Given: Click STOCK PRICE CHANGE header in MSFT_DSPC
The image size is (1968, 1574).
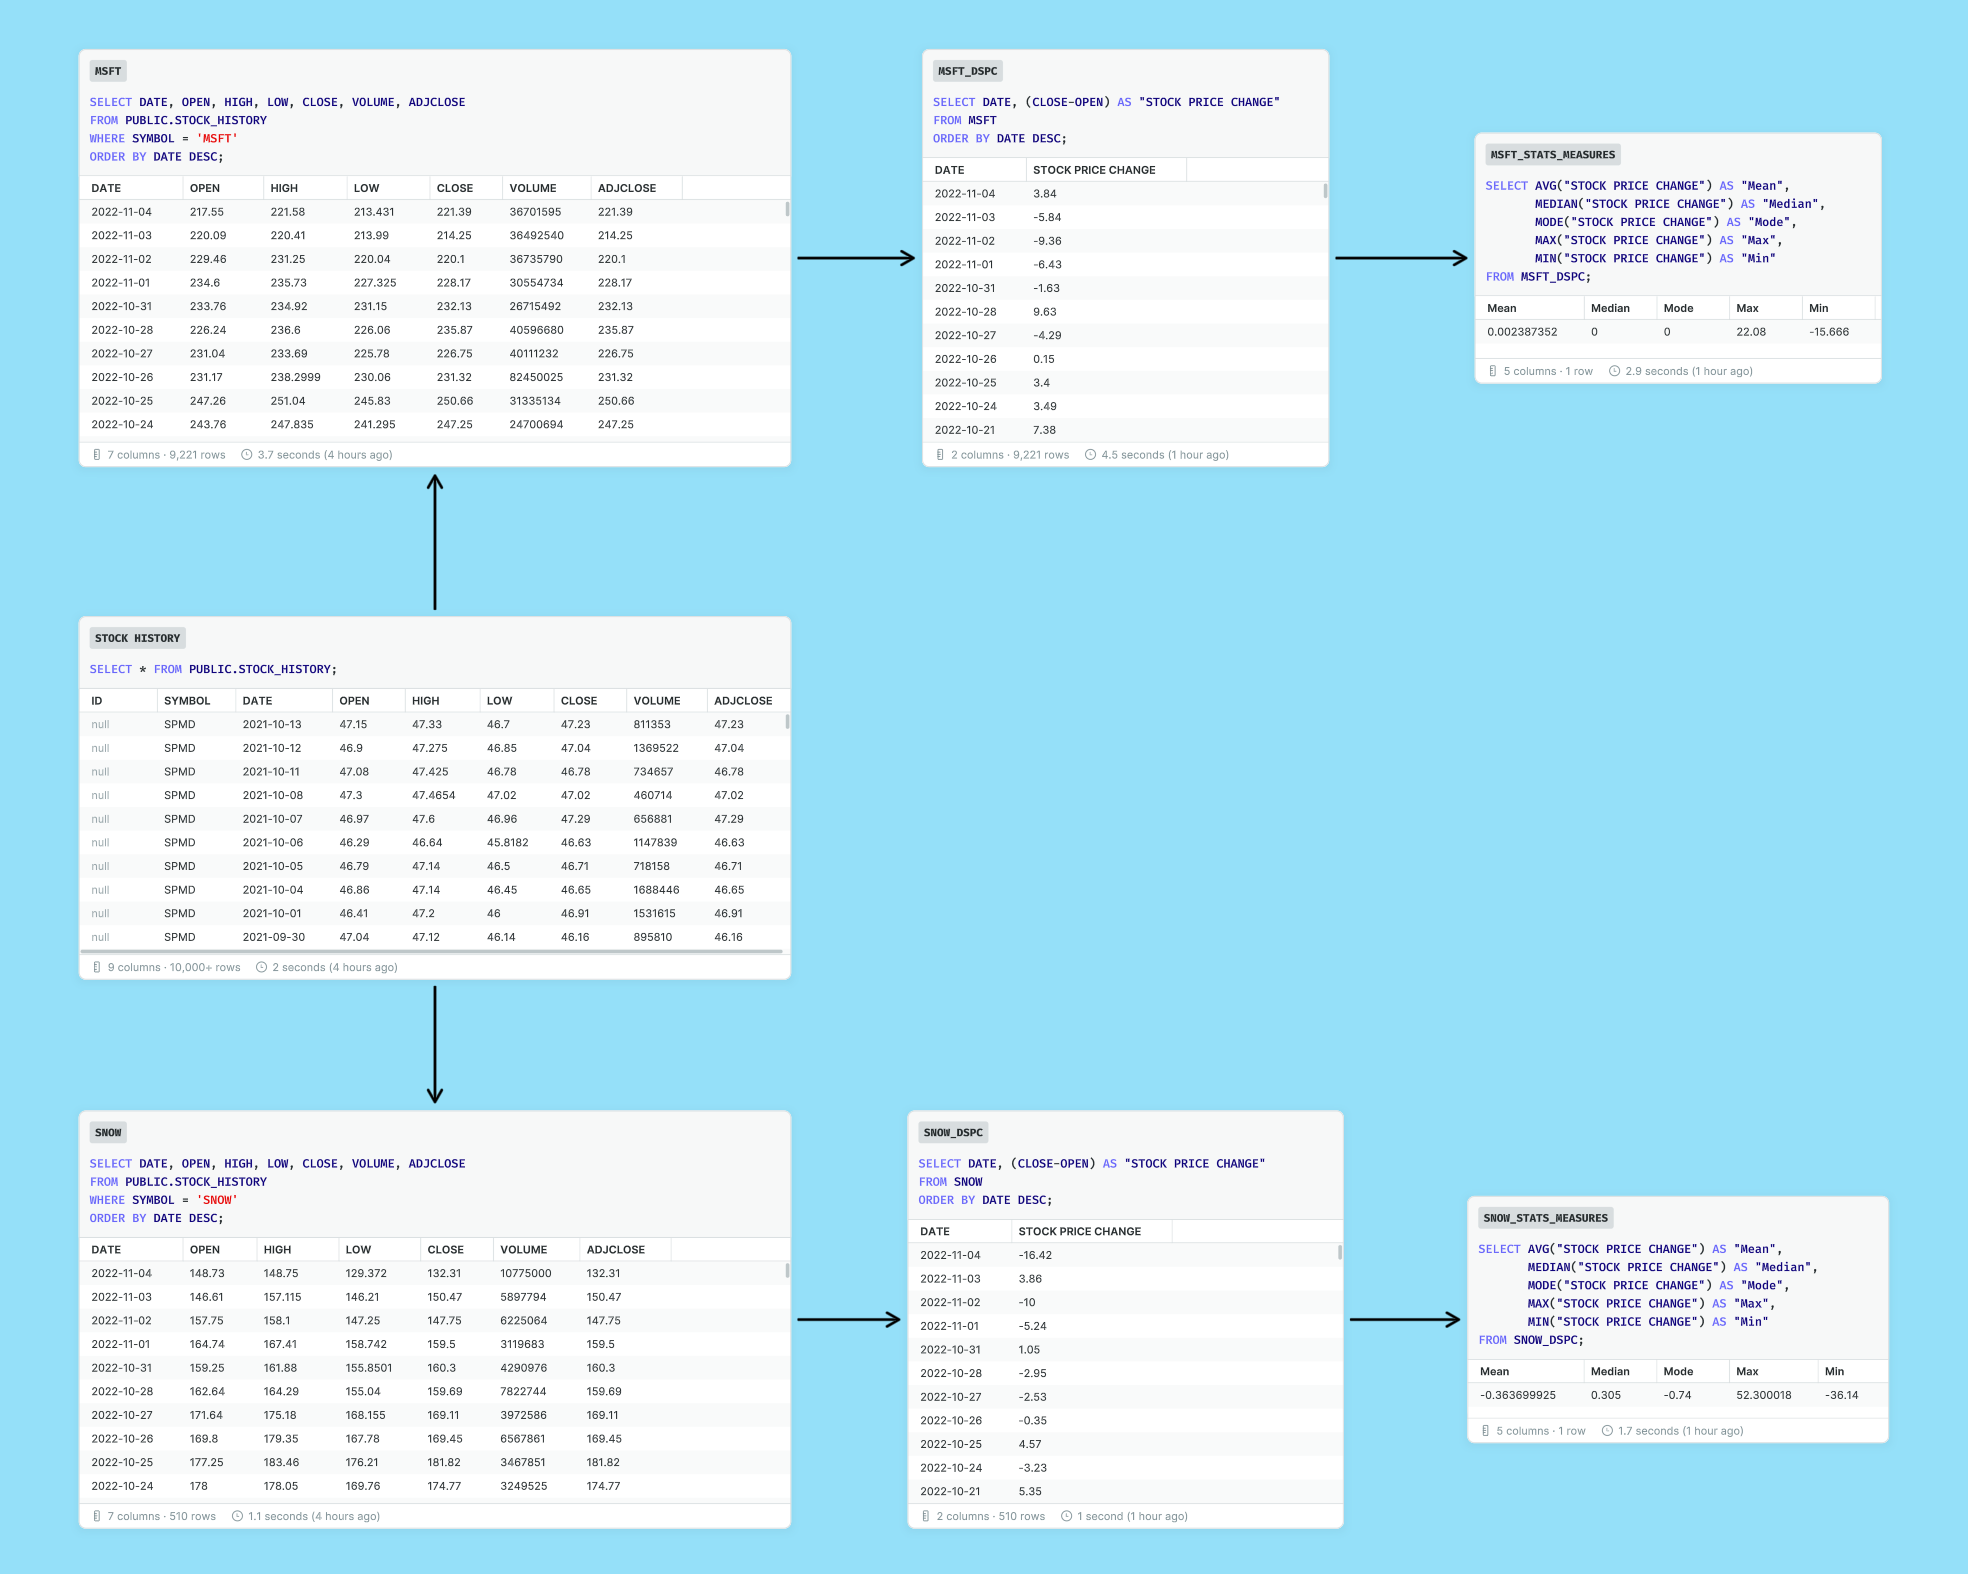Looking at the screenshot, I should 1094,170.
